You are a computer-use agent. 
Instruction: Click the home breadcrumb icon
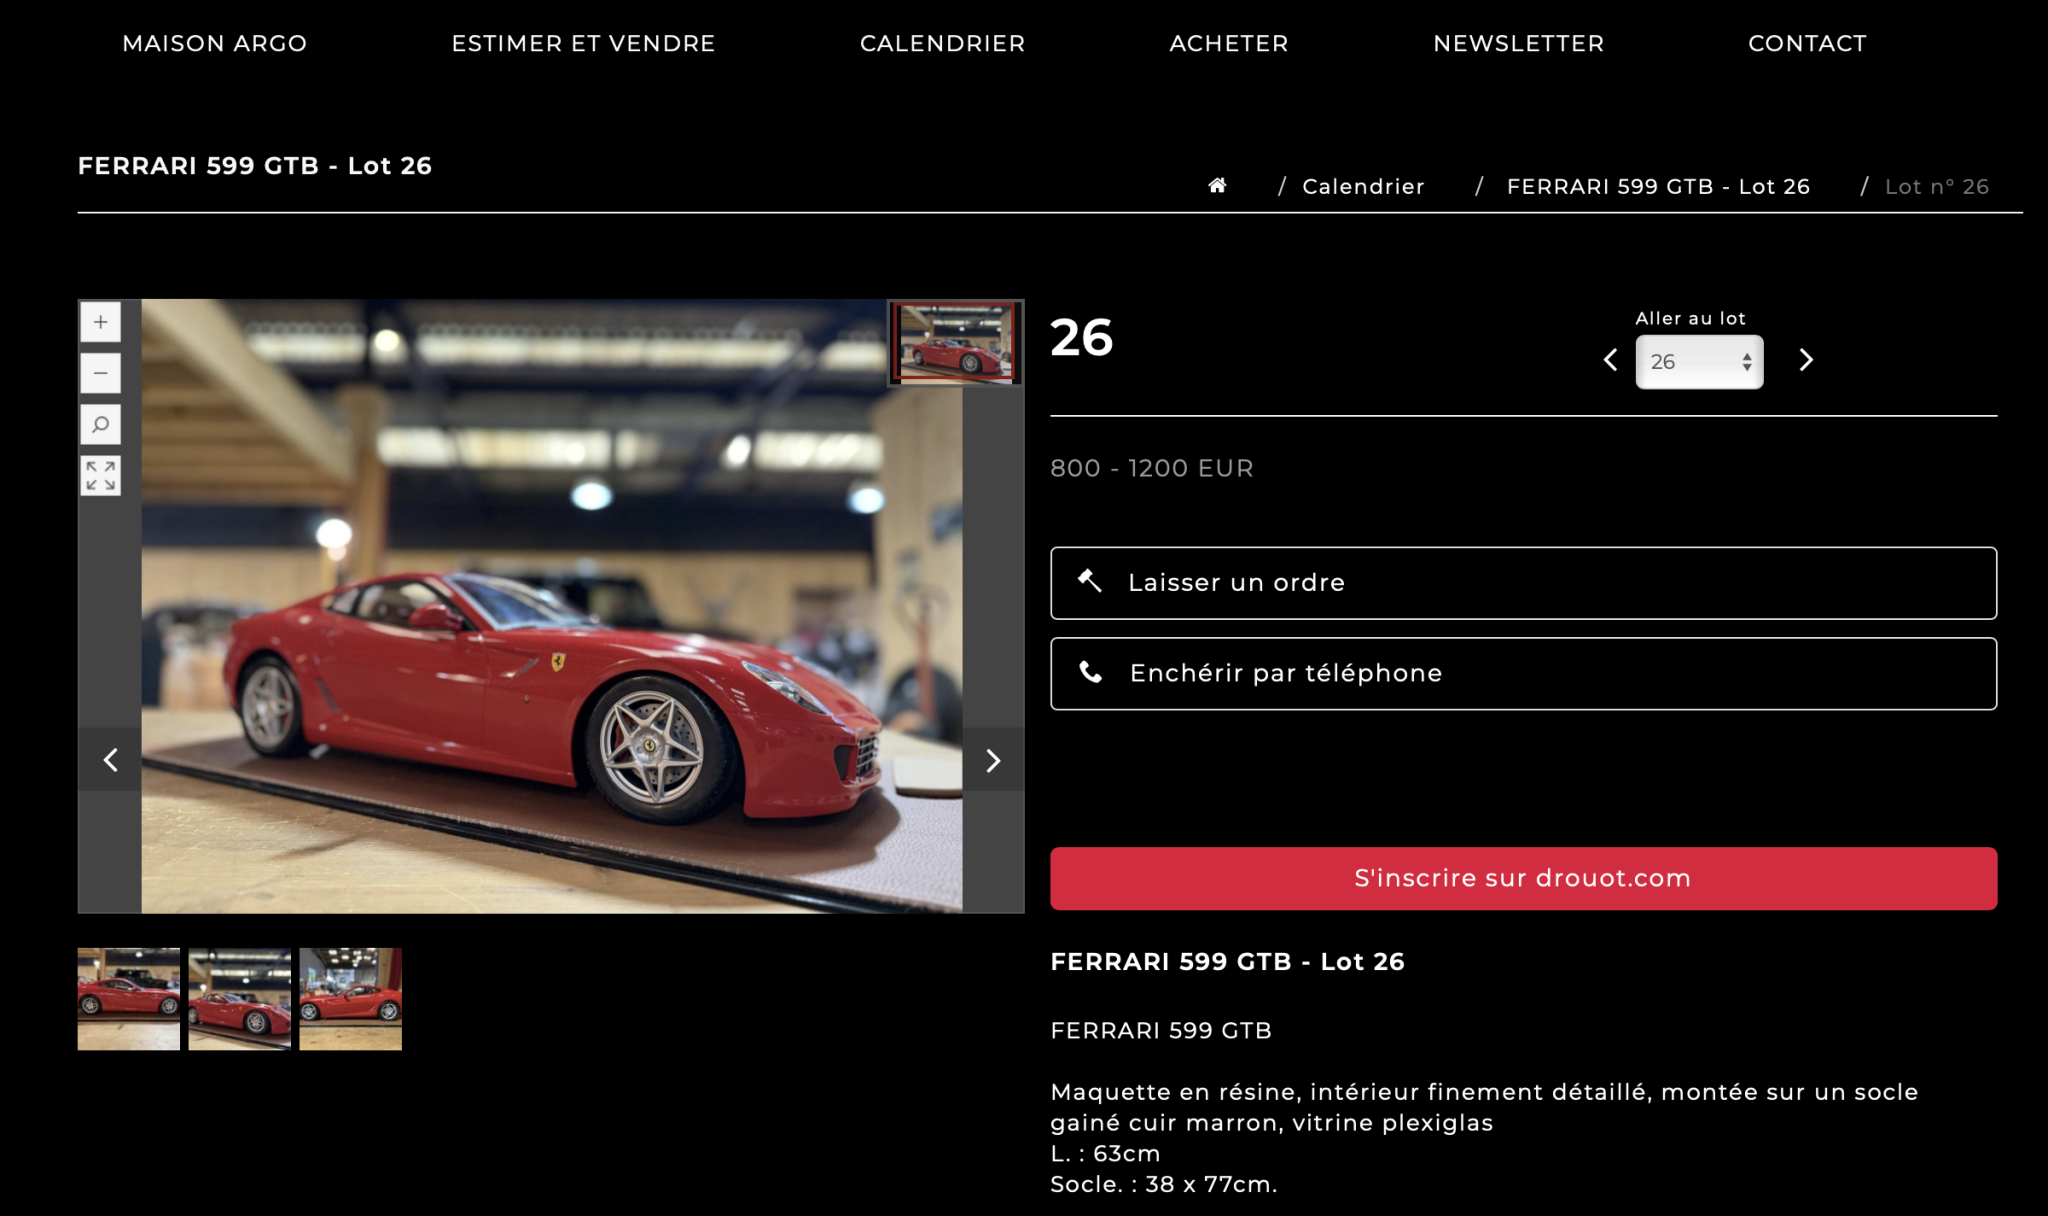tap(1217, 185)
